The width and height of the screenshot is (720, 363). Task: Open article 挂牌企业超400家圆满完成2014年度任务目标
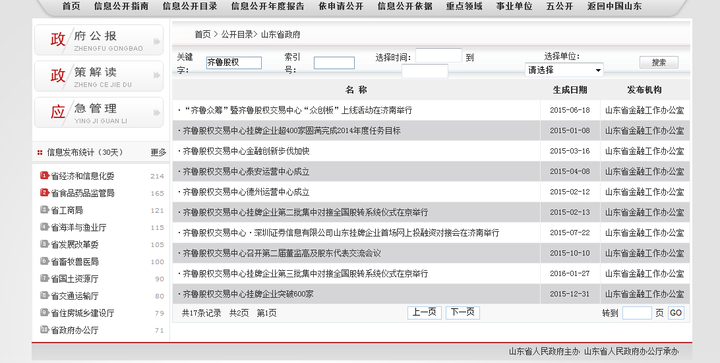pos(292,131)
